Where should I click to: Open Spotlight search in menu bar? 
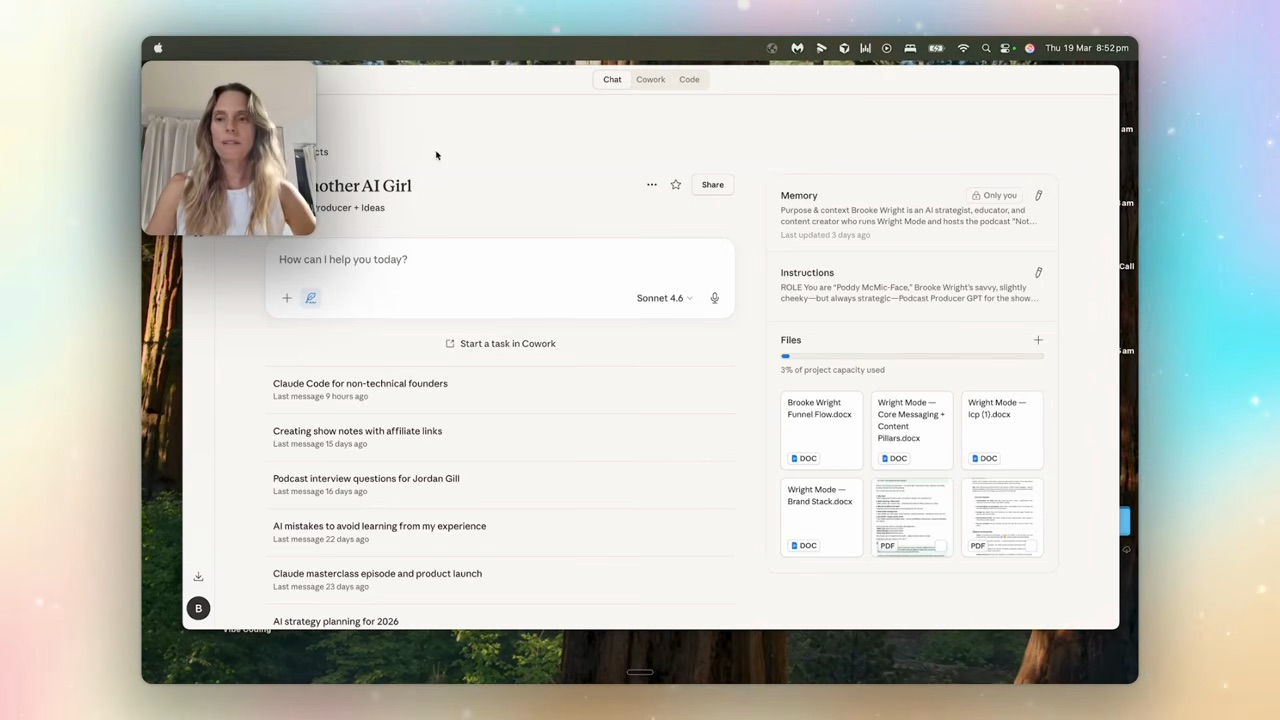tap(986, 48)
